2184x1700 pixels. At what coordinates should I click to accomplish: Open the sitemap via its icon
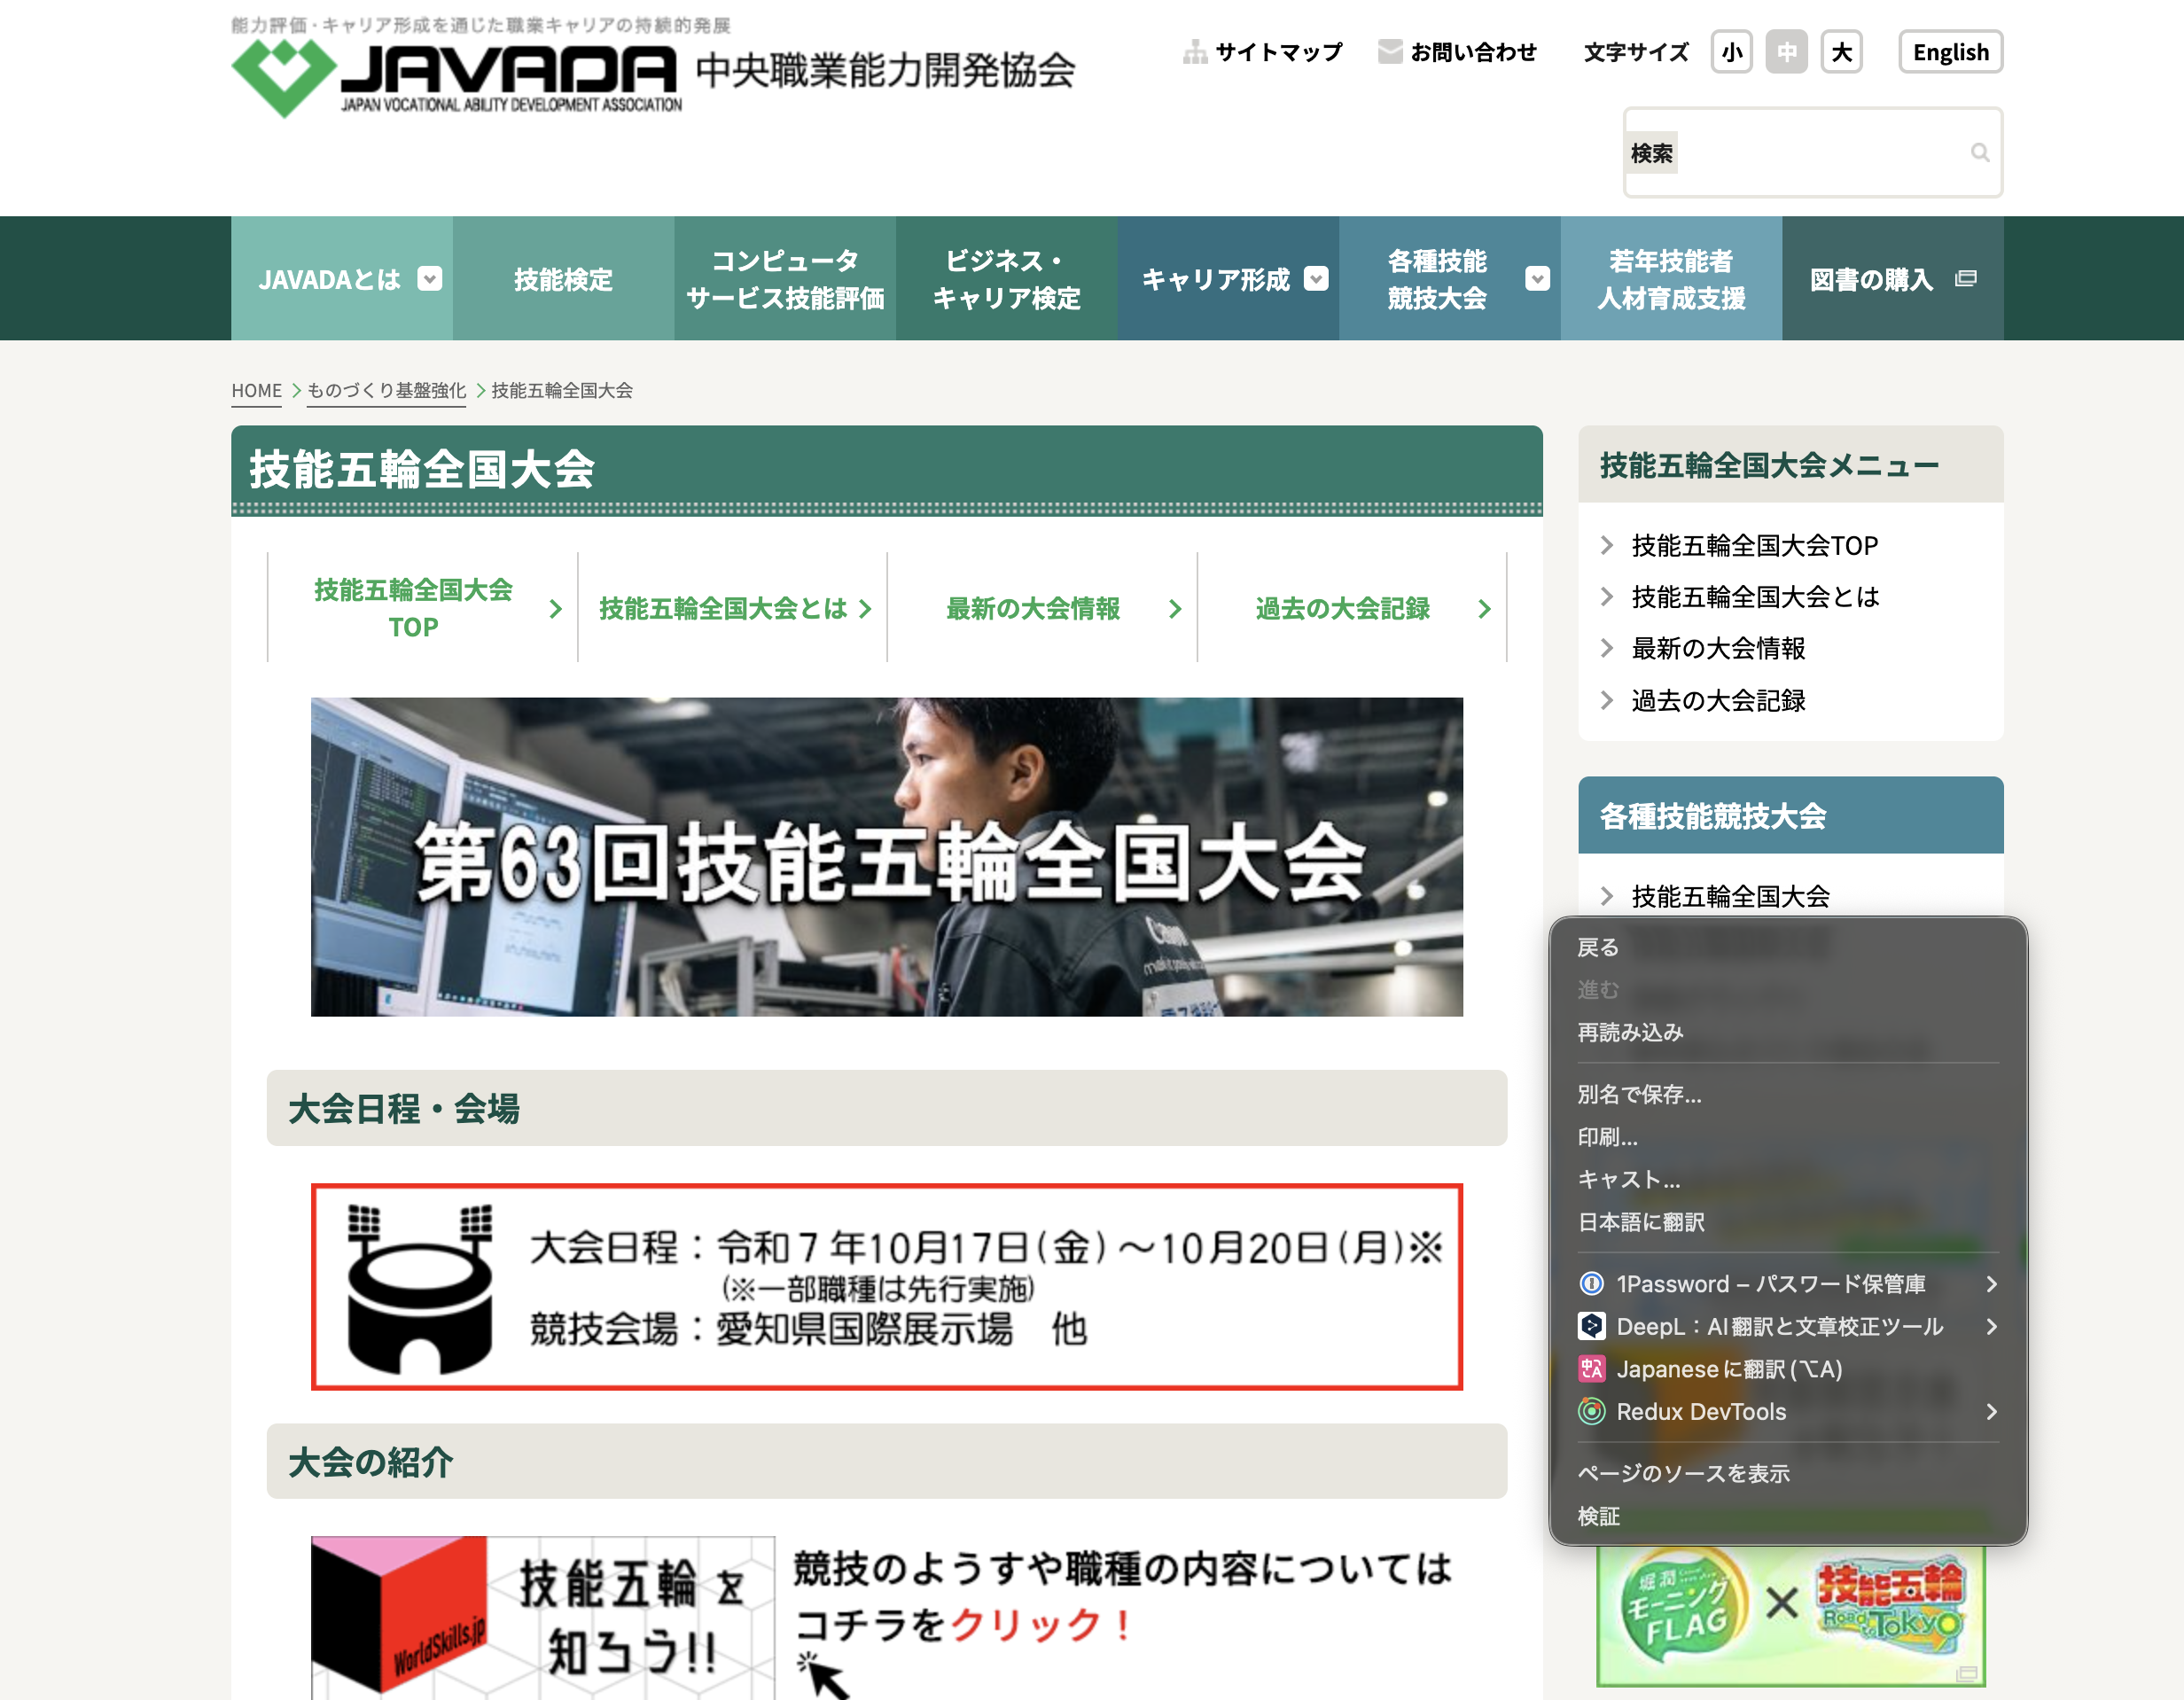point(1196,51)
